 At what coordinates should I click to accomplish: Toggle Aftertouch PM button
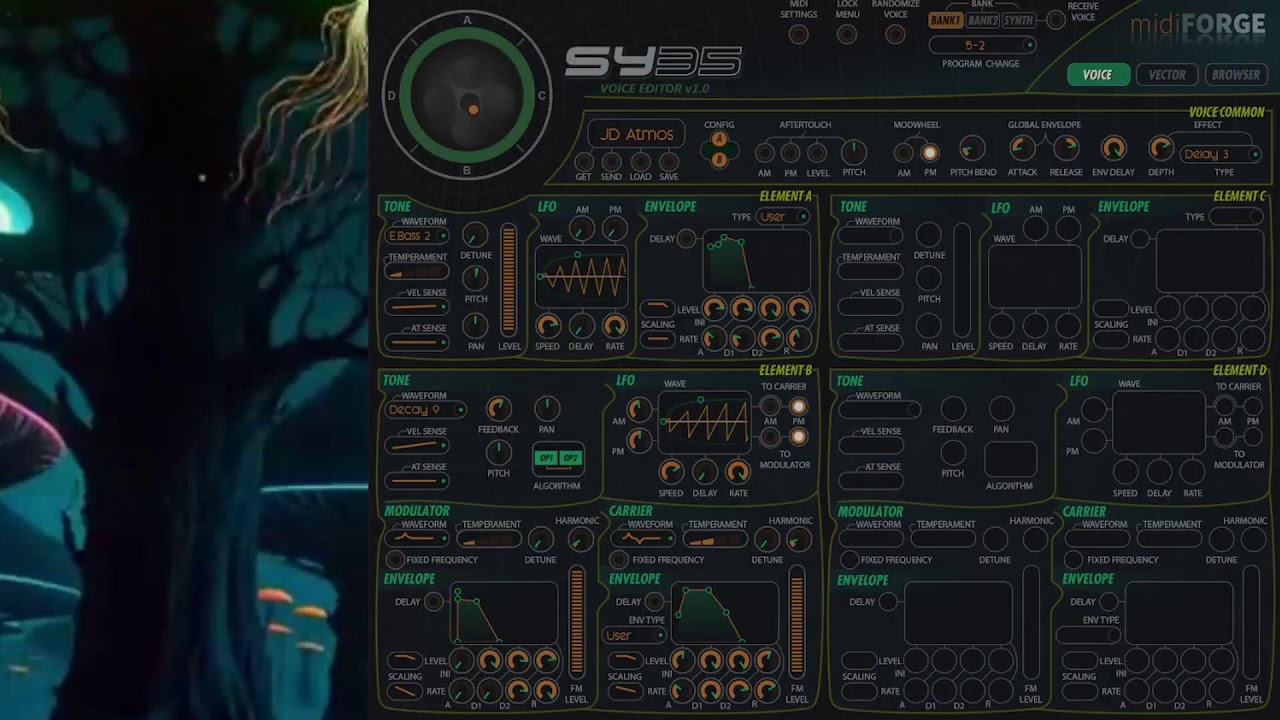[790, 153]
